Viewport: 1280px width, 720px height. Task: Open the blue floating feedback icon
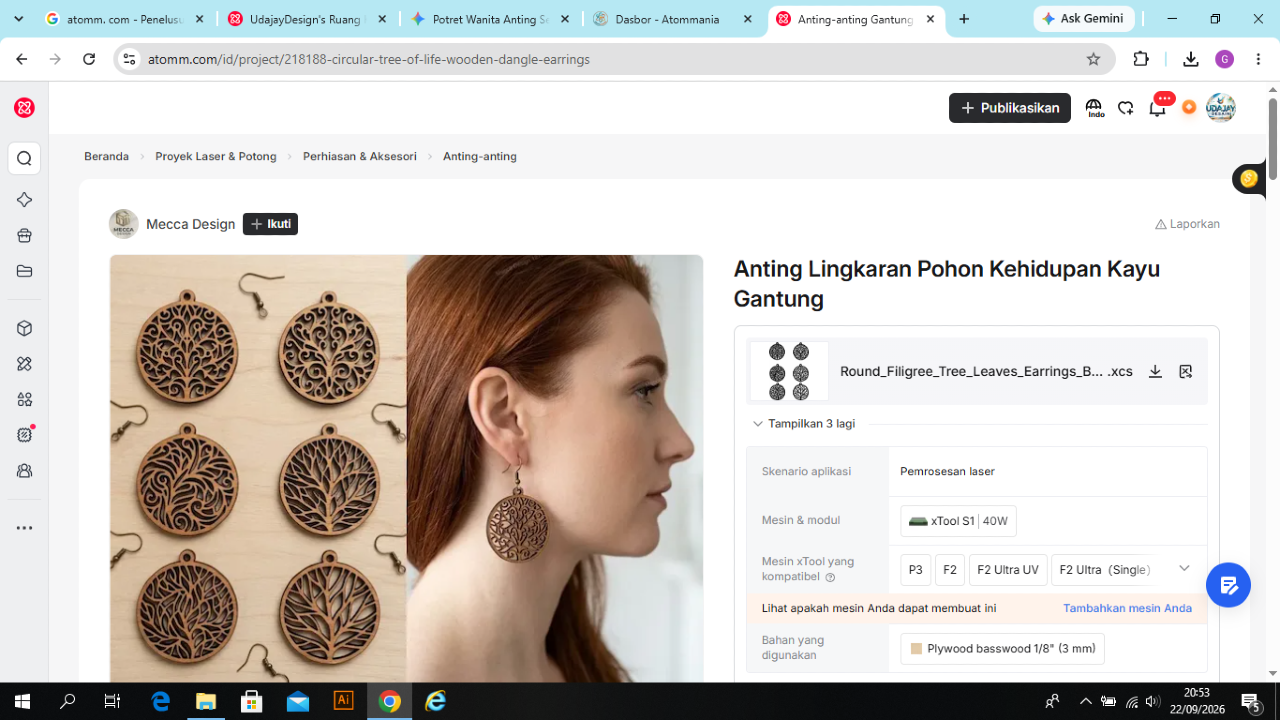tap(1229, 585)
